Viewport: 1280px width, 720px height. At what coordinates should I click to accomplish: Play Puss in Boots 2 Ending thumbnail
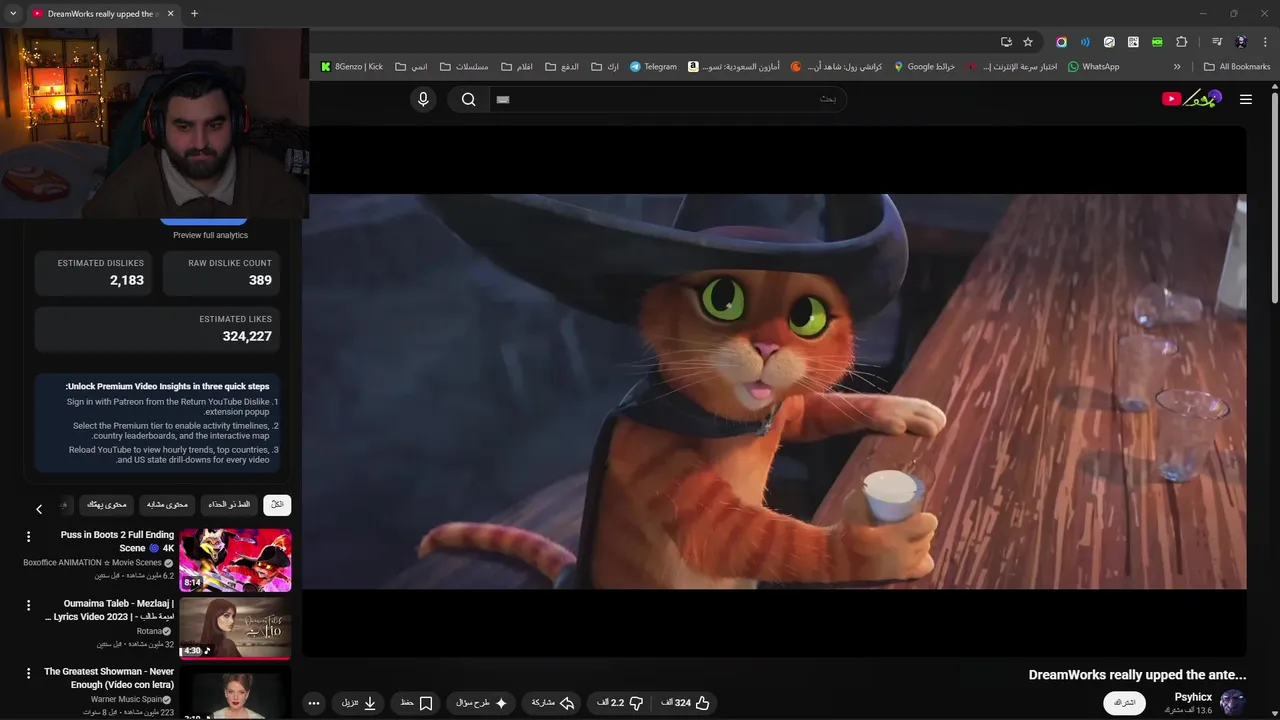[235, 560]
